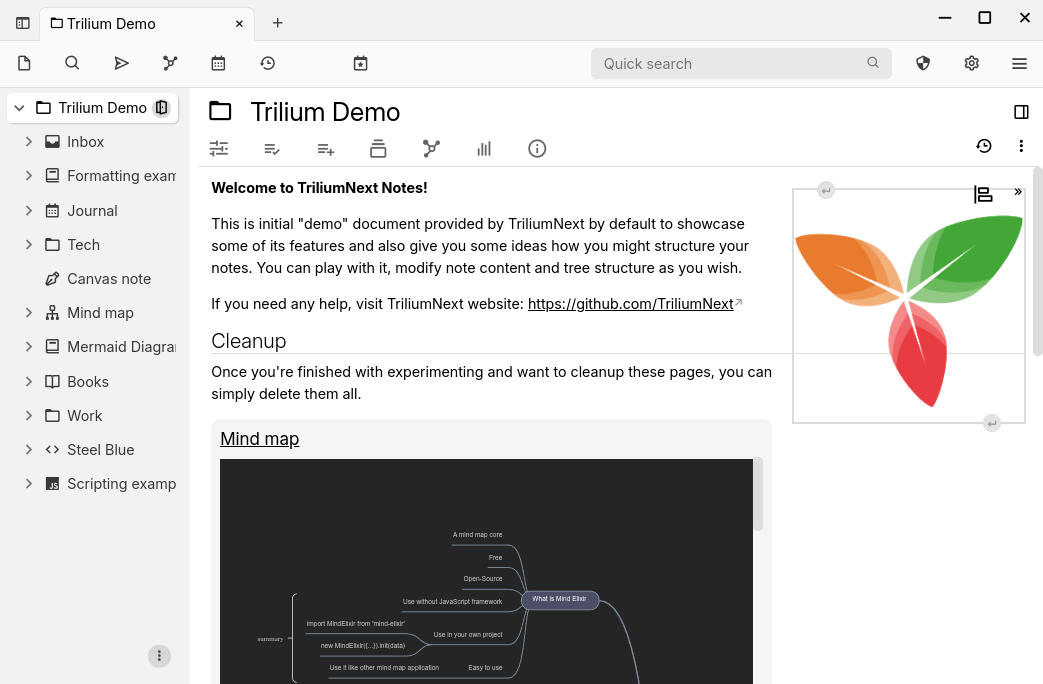Select the Note Paths icon in the ribbon

pyautogui.click(x=378, y=148)
